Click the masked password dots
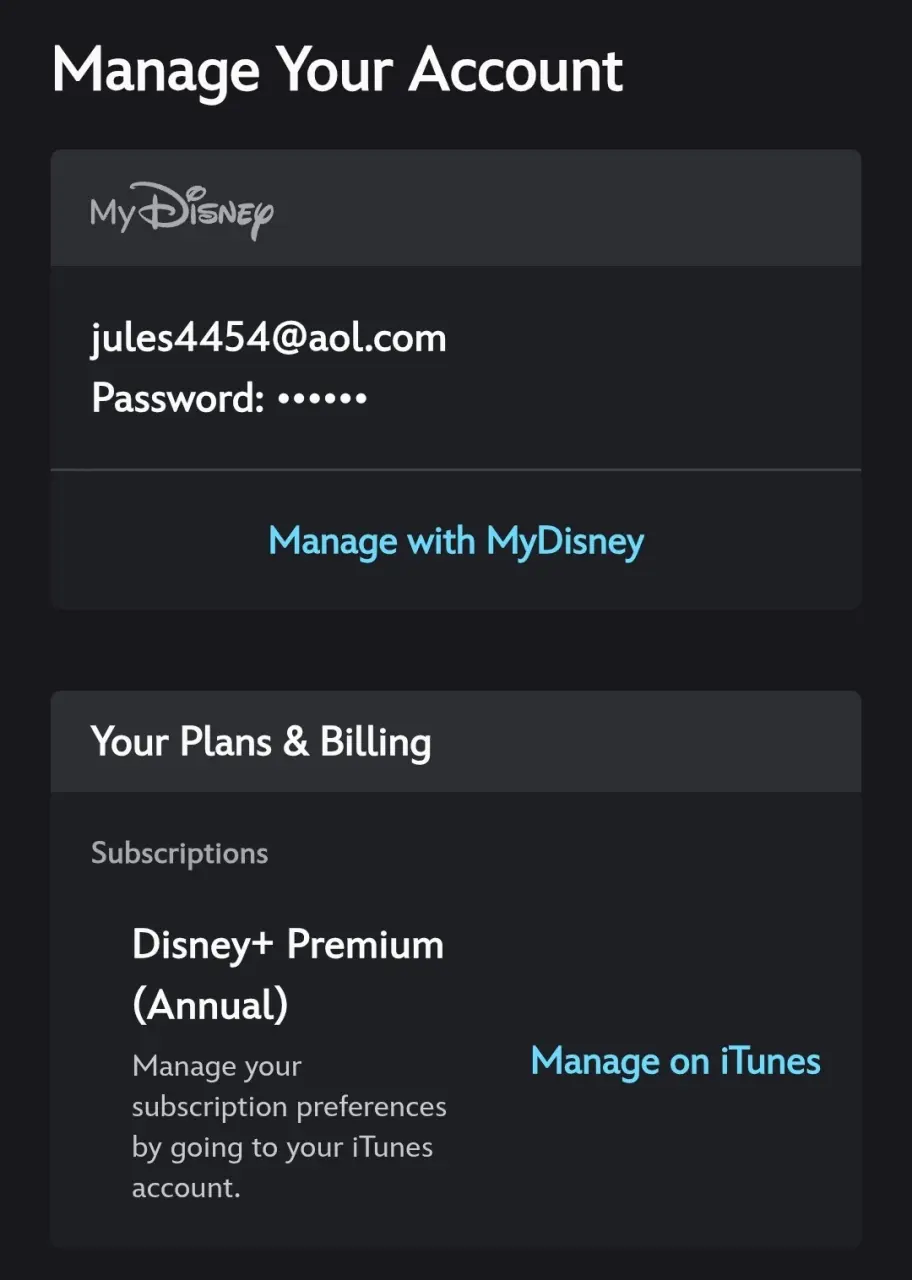Viewport: 912px width, 1280px height. click(322, 399)
